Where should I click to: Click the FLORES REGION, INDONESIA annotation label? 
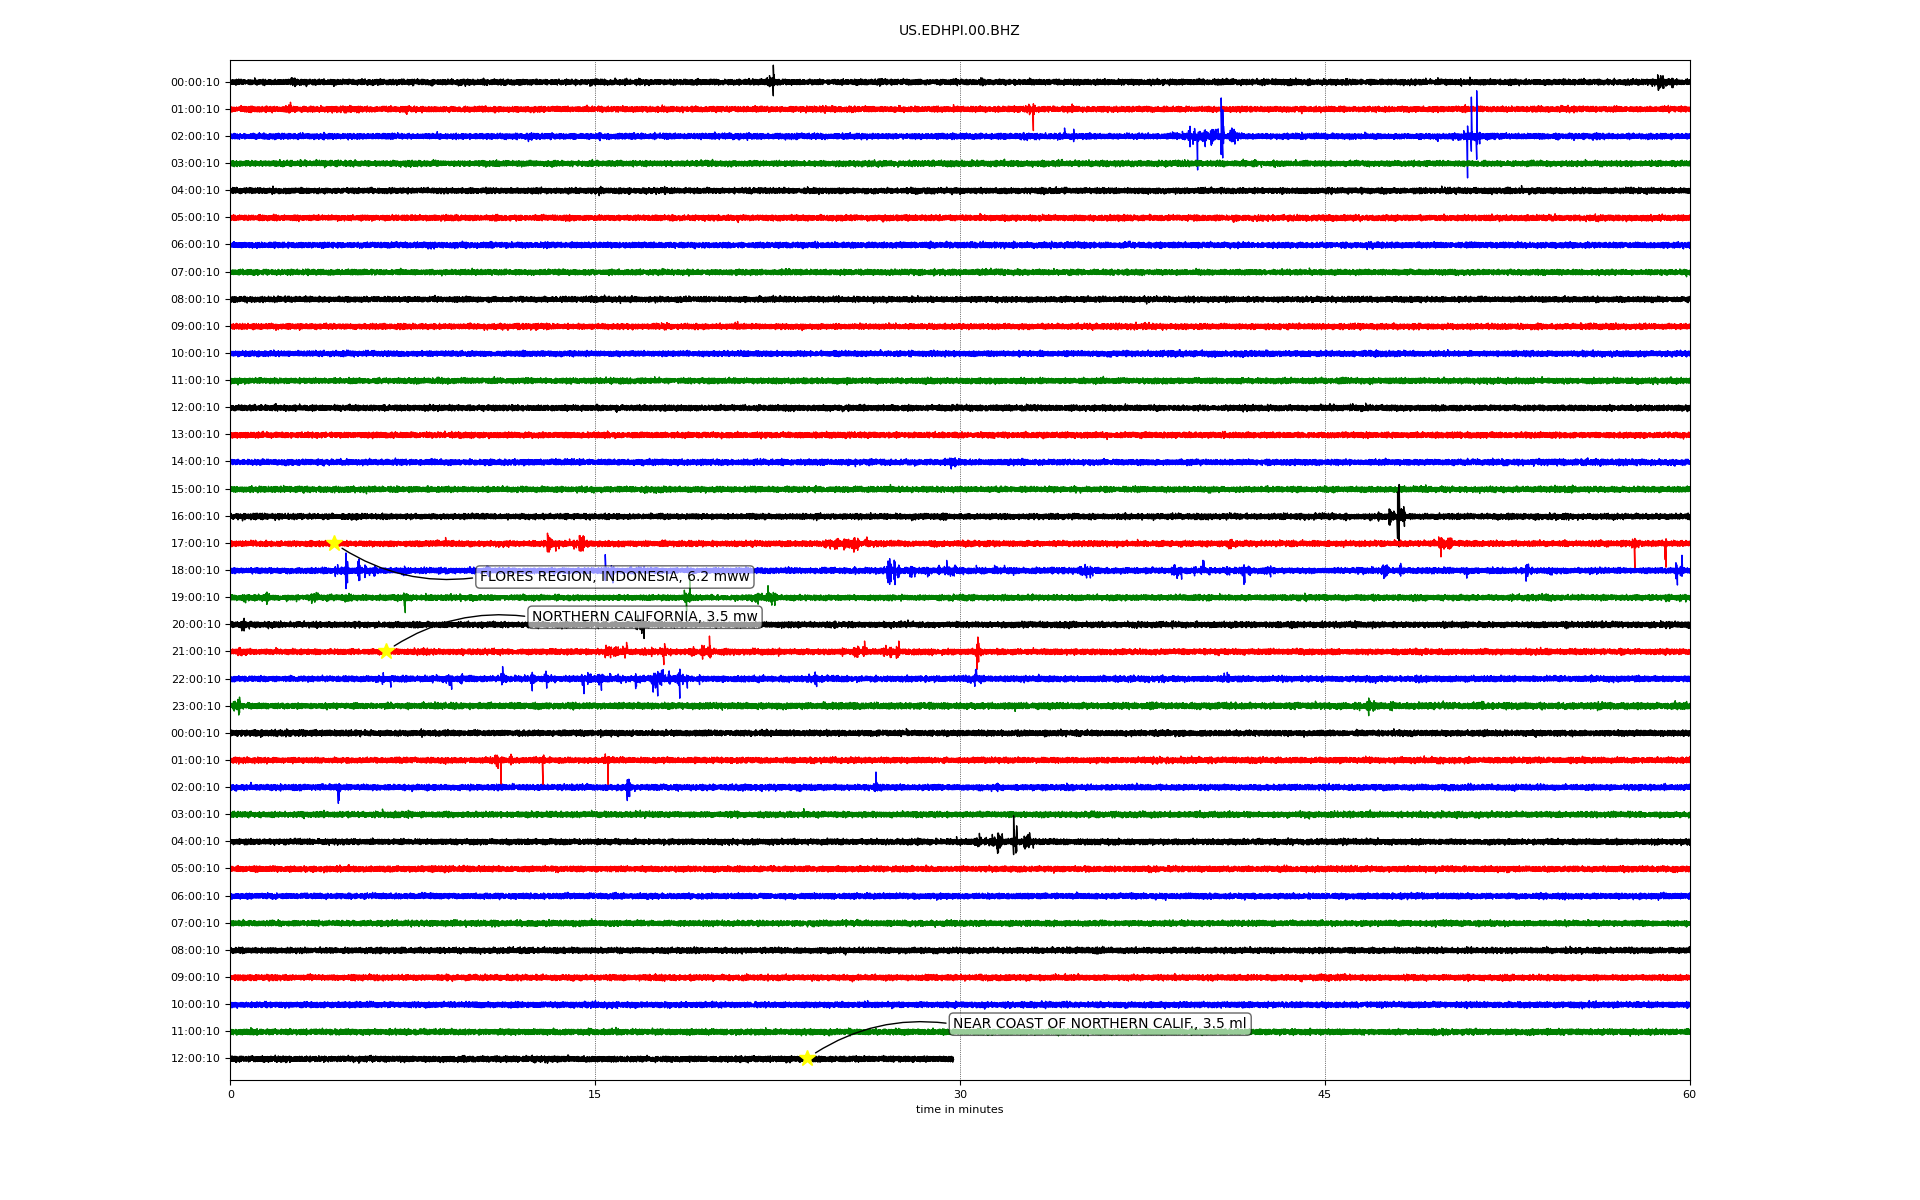614,577
